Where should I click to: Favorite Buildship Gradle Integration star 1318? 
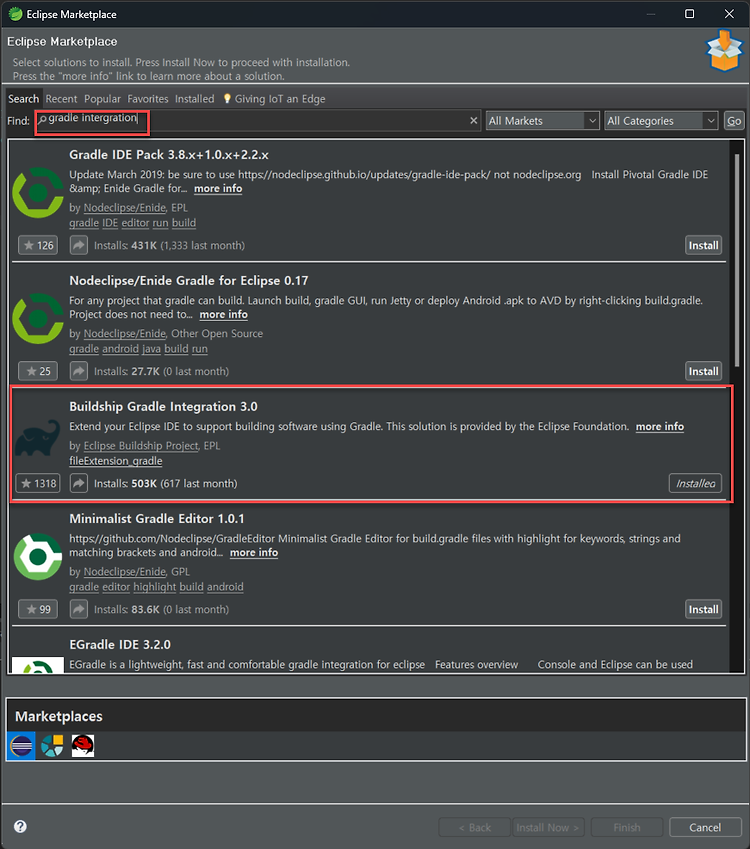38,483
